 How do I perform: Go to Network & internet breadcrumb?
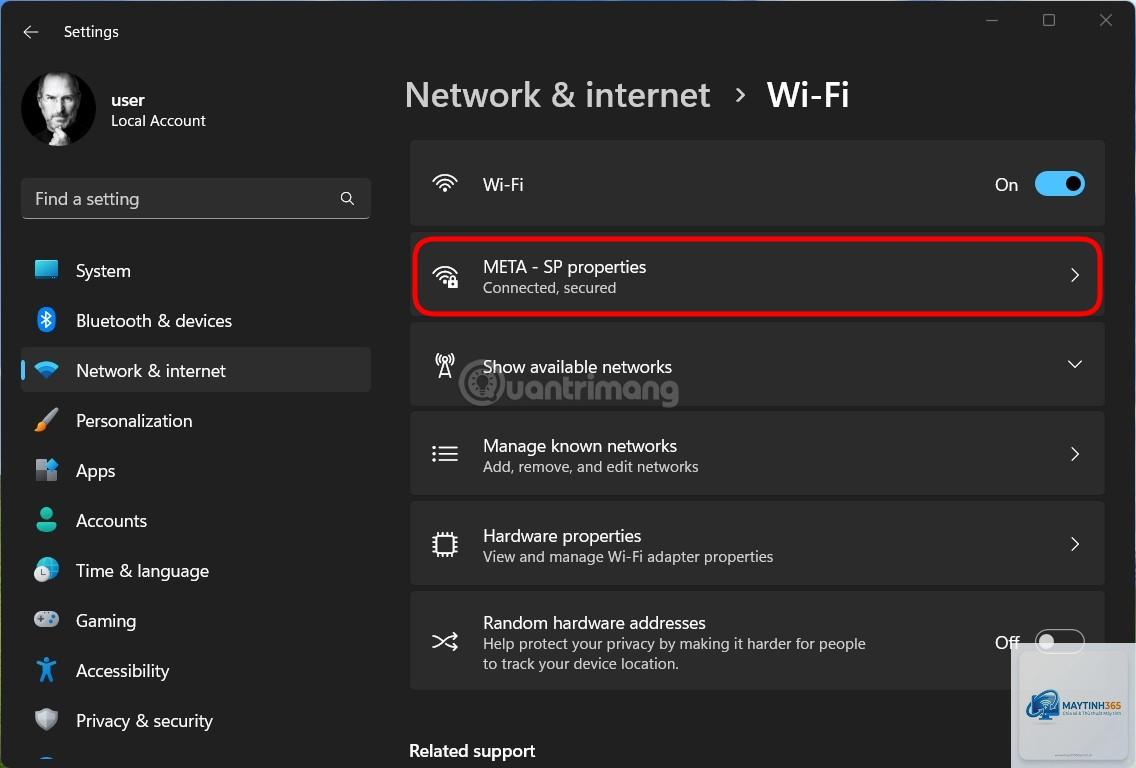557,95
